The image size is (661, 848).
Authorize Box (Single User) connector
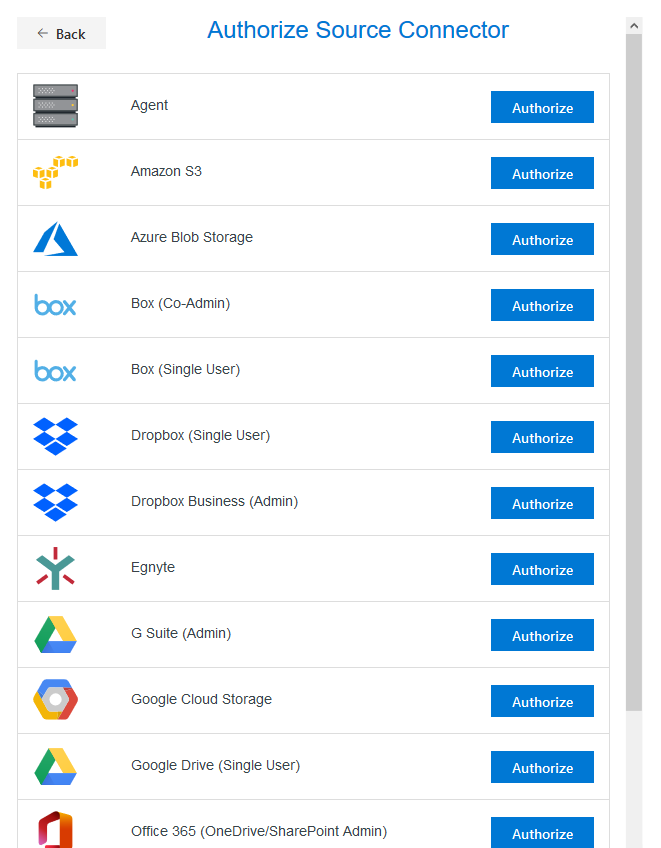point(542,371)
